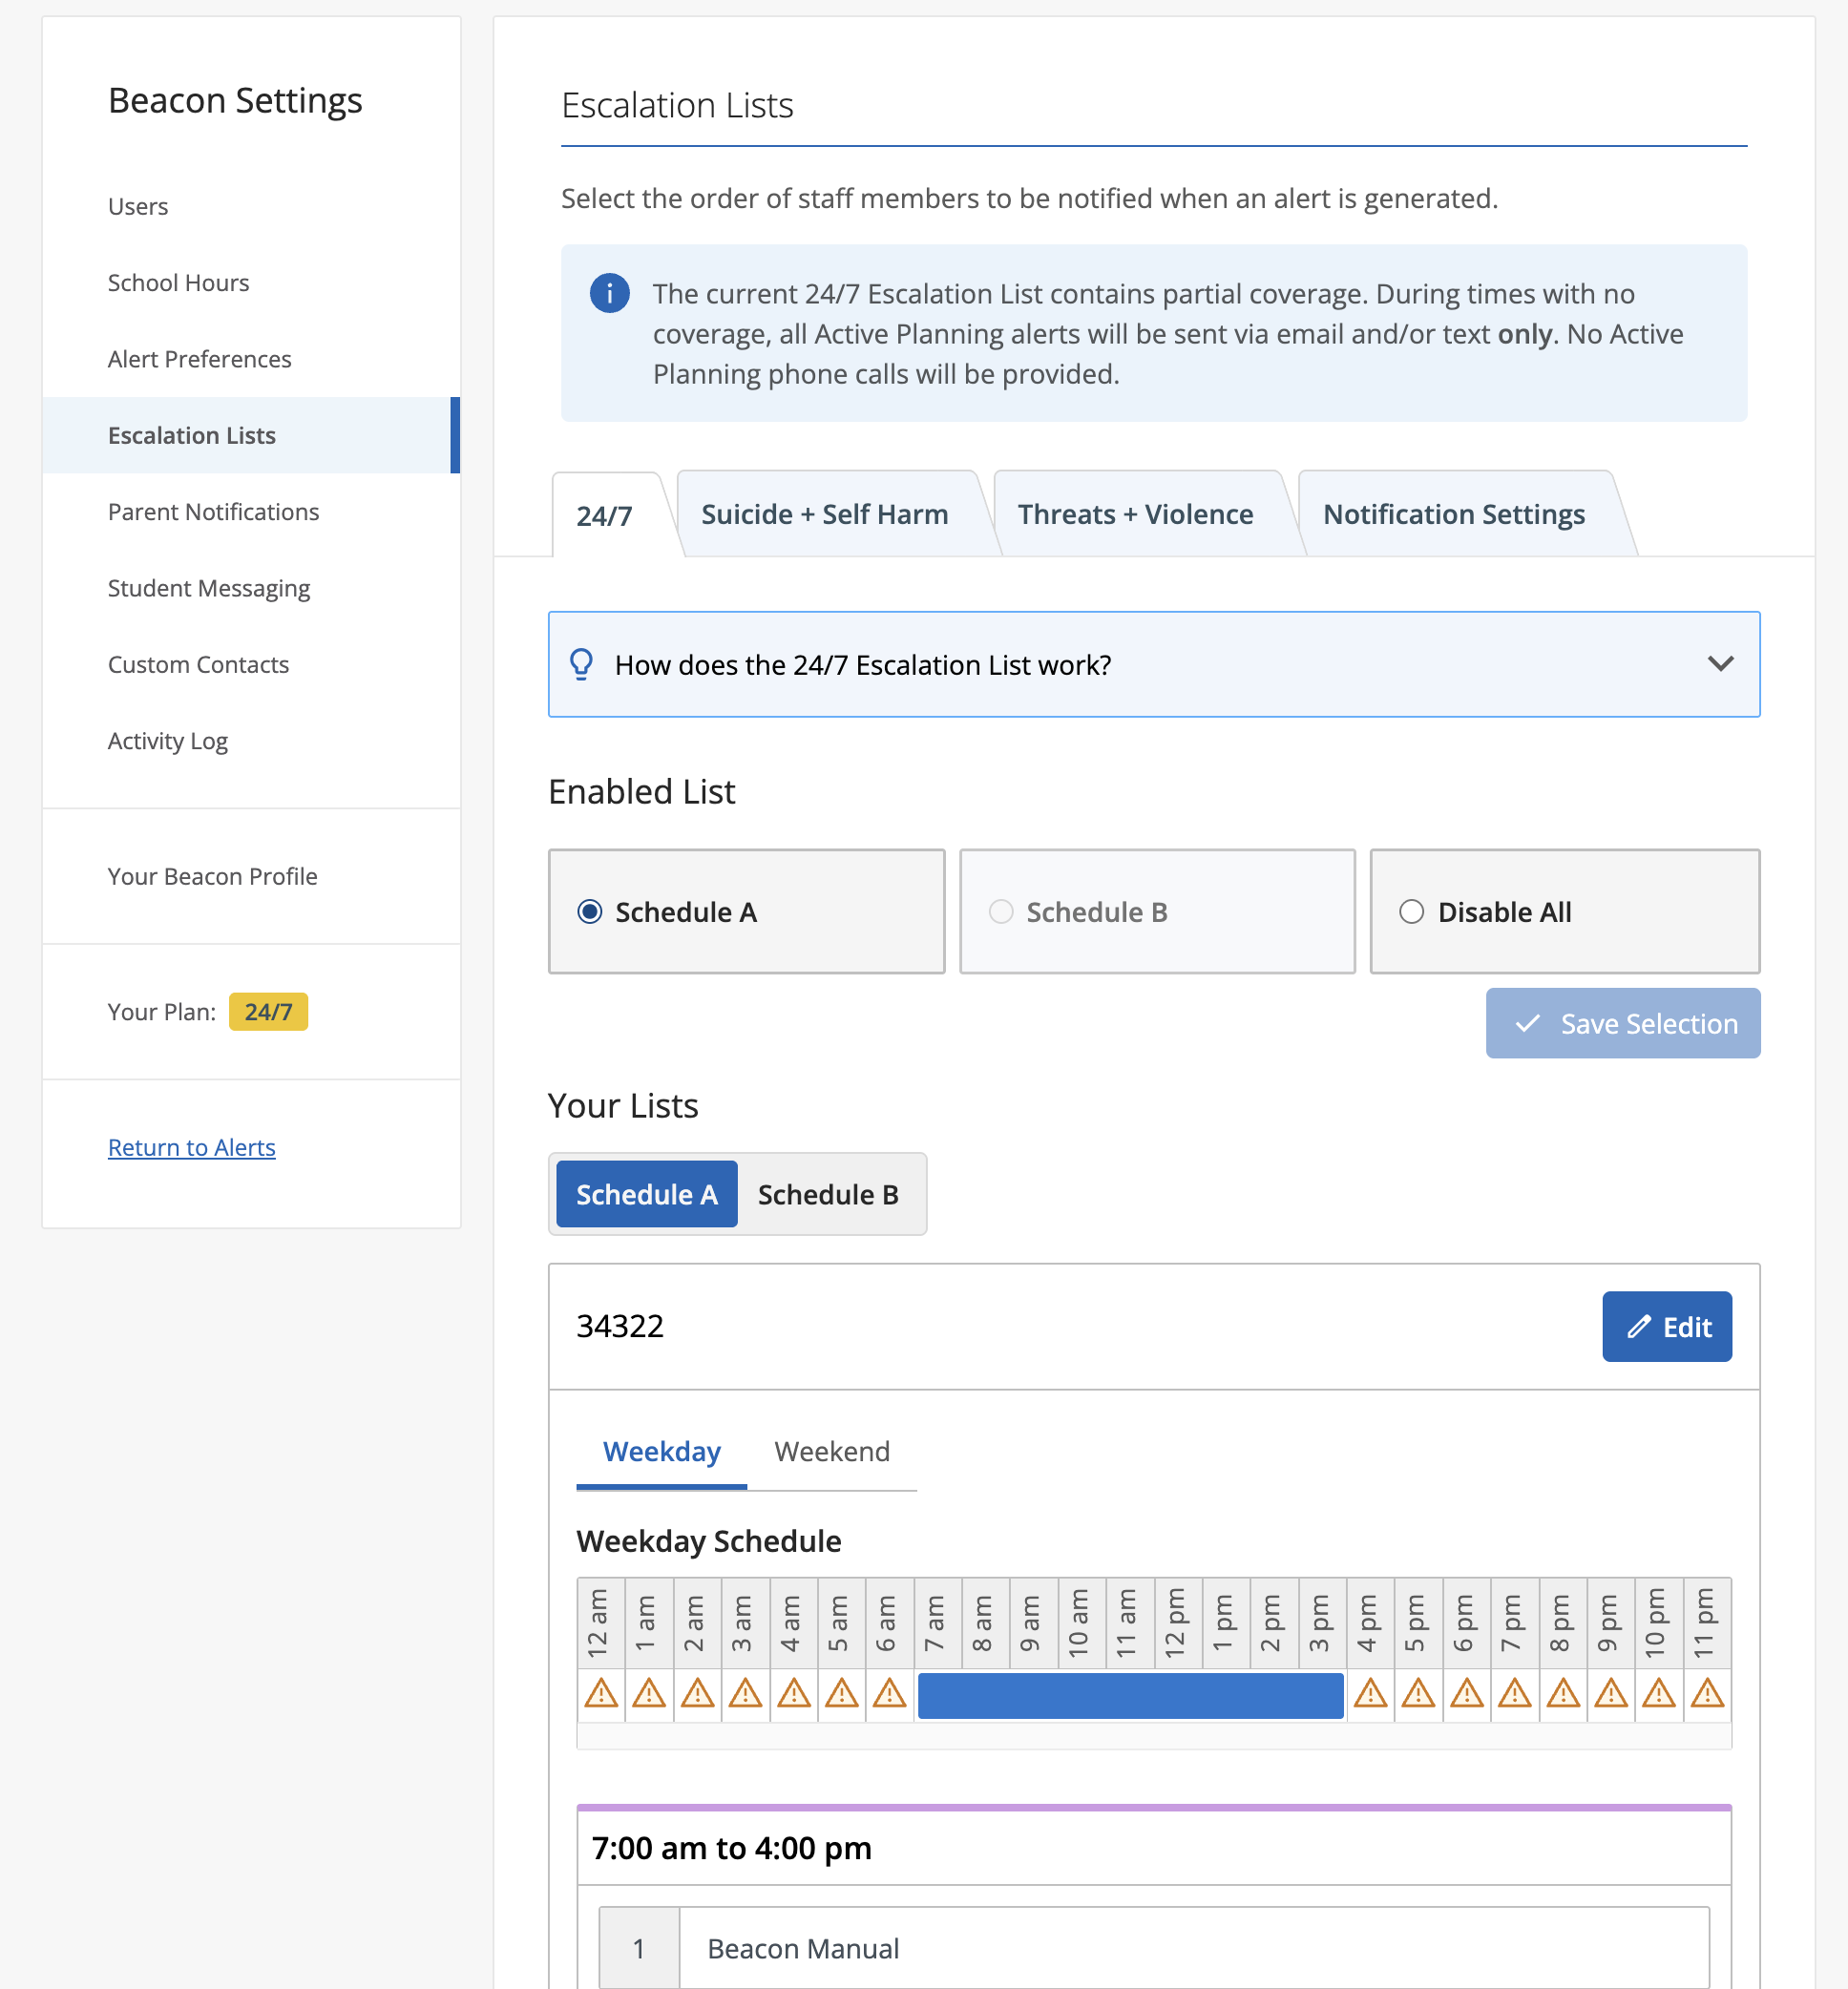This screenshot has height=1989, width=1848.
Task: Click the Beacon Settings sidebar title
Action: tap(236, 101)
